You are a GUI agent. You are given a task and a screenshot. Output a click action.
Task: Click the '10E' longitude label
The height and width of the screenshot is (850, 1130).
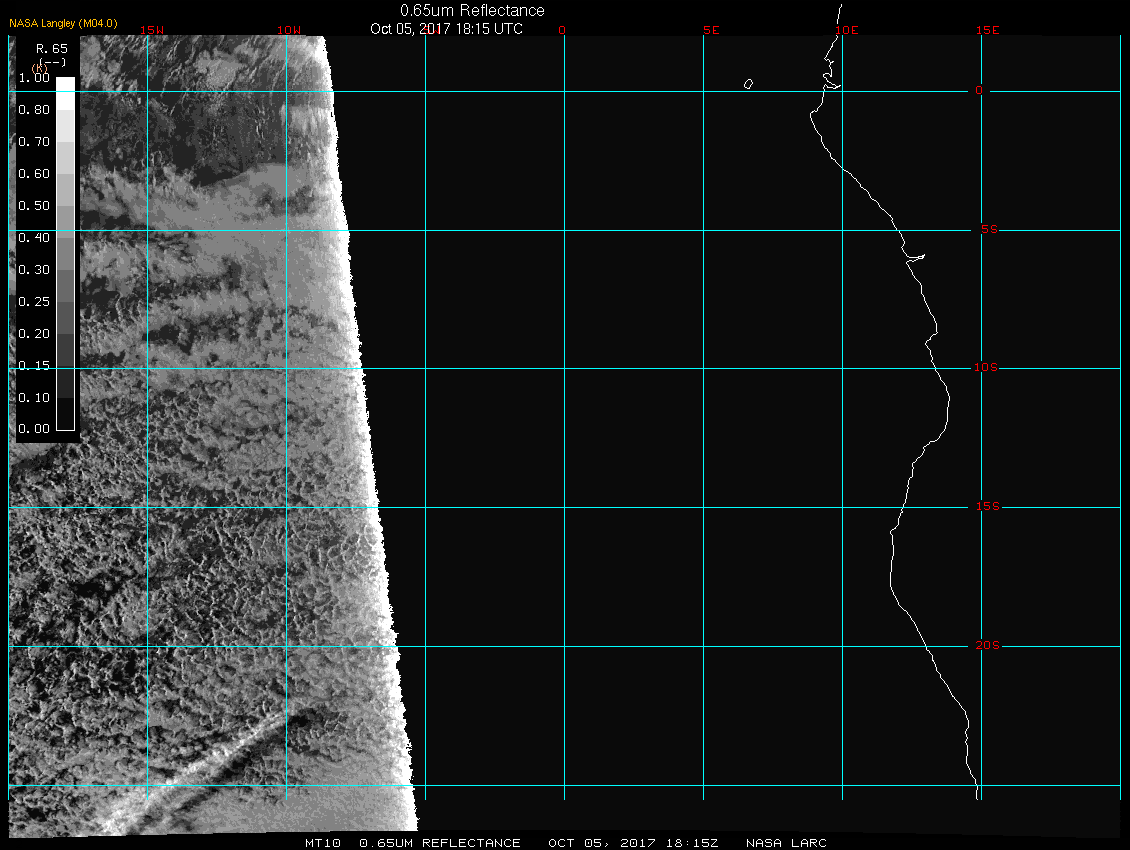click(847, 30)
